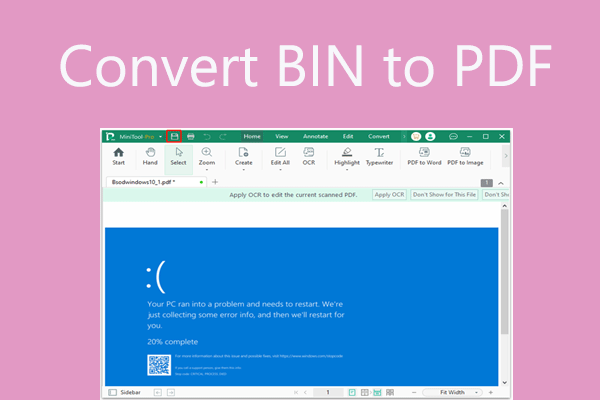The image size is (600, 400).
Task: Expand the Highlight dropdown arrow
Action: (347, 170)
